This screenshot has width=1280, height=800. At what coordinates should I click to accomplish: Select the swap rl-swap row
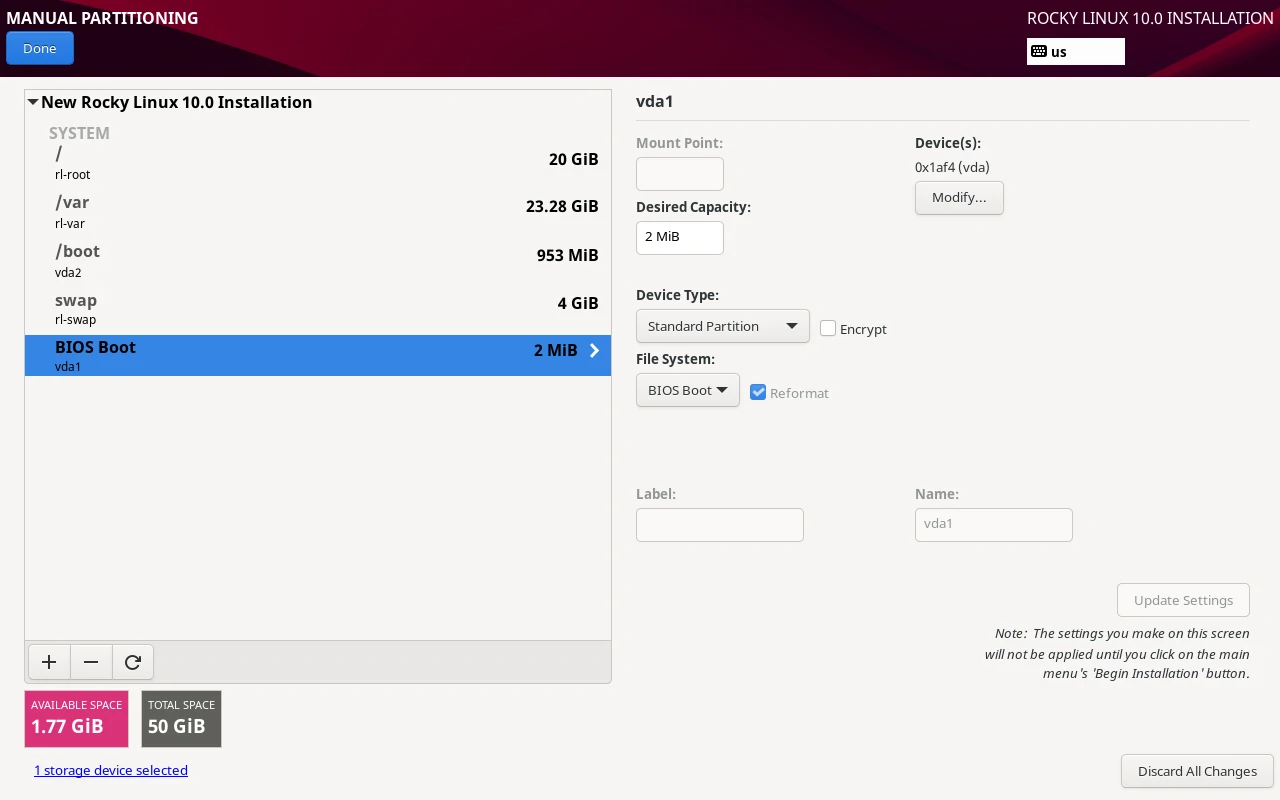point(318,309)
